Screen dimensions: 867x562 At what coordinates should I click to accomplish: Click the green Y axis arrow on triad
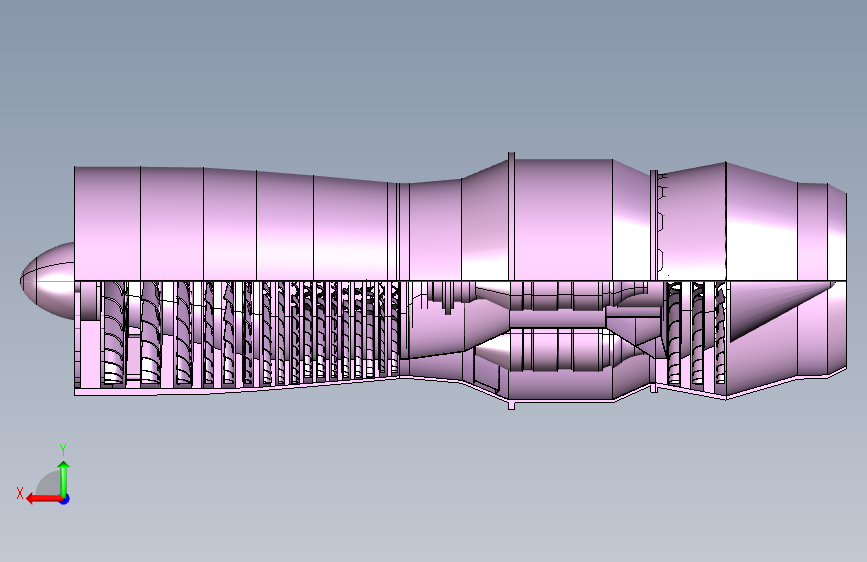coord(64,478)
